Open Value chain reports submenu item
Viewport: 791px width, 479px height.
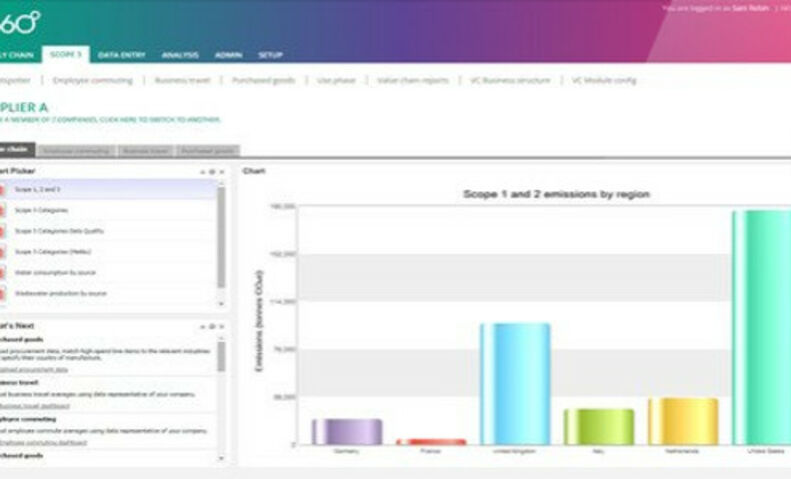pos(412,80)
